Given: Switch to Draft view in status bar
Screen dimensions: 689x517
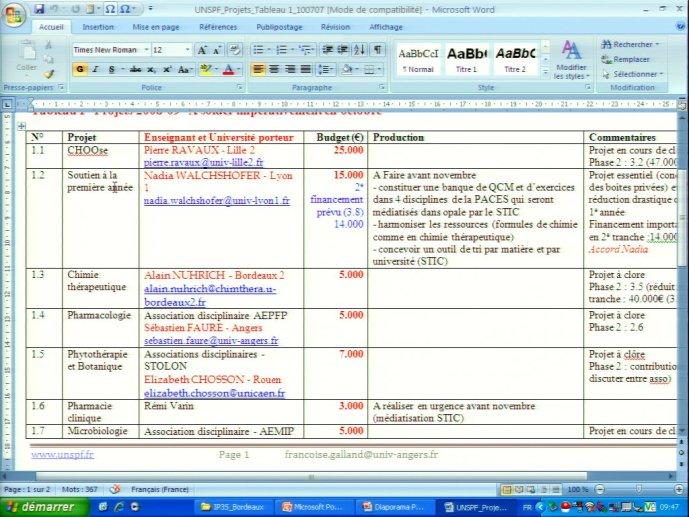Looking at the screenshot, I should [556, 489].
